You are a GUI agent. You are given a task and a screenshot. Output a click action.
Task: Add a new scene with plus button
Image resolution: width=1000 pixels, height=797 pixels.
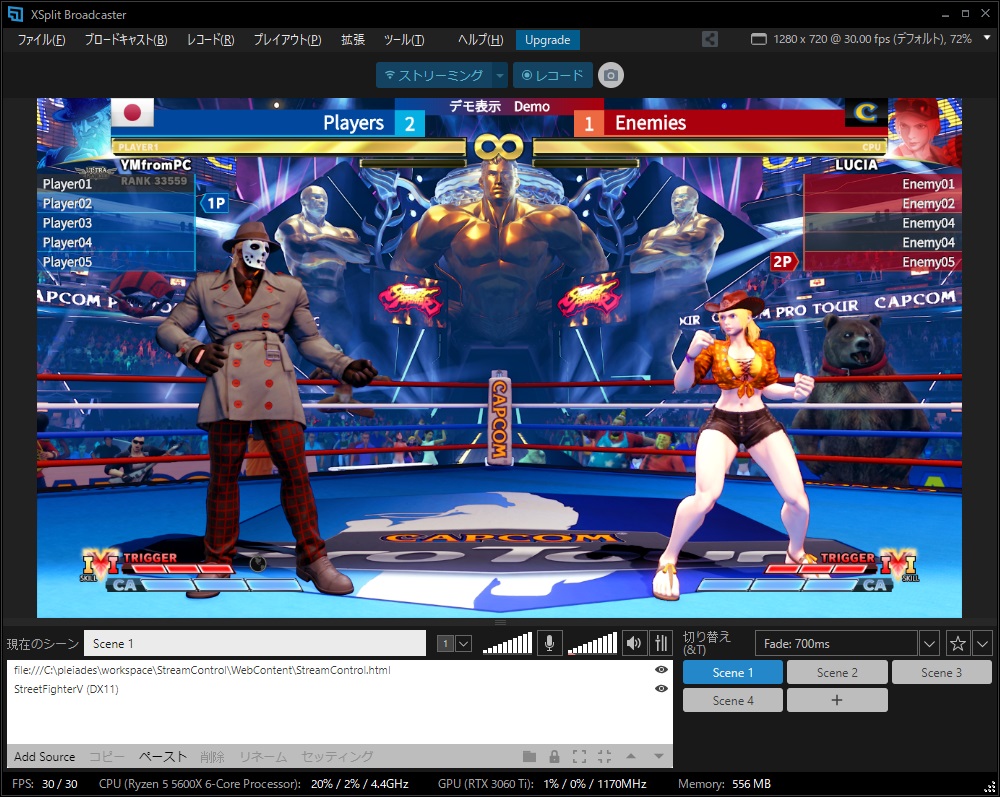[837, 700]
